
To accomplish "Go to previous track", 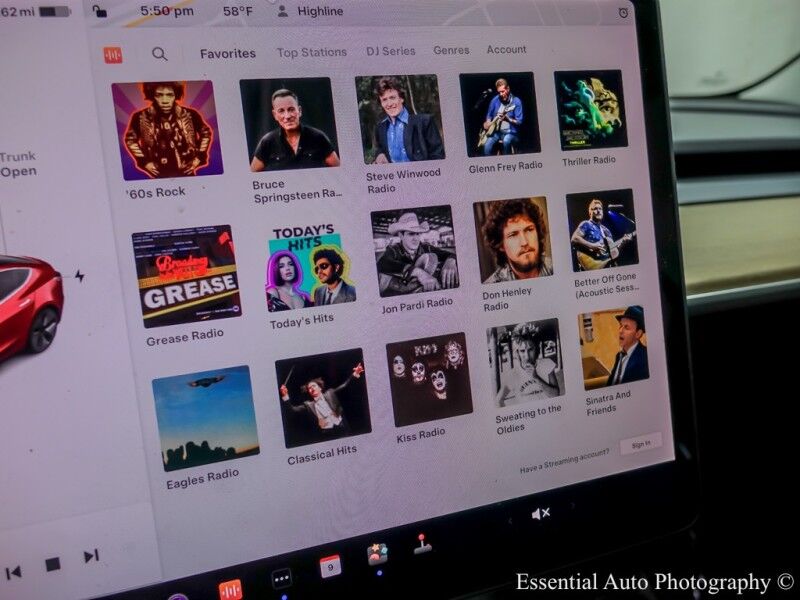I will (14, 573).
